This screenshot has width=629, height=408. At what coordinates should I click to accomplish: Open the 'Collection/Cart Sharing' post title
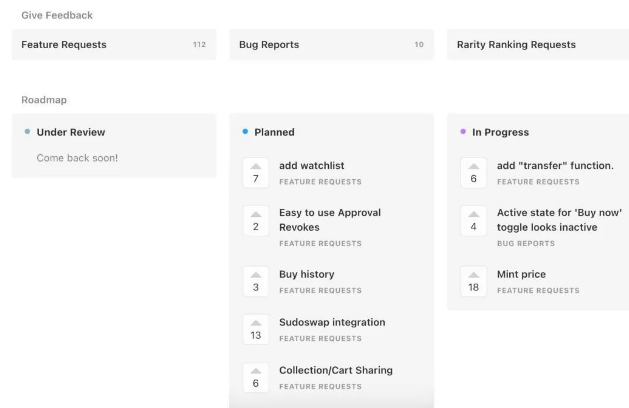(x=336, y=370)
